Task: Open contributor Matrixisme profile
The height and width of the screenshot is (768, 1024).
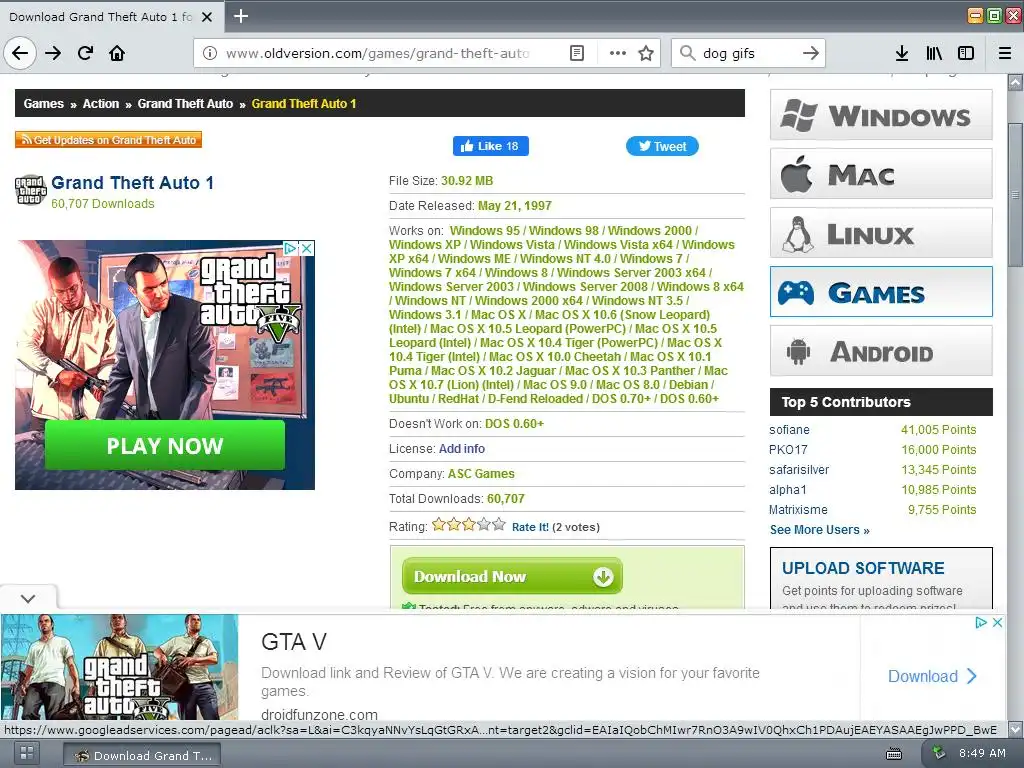Action: 798,509
